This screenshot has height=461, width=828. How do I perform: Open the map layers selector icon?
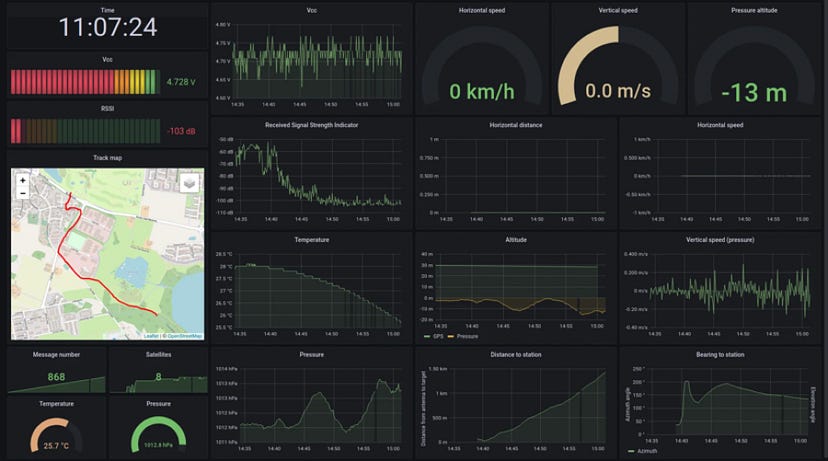coord(189,183)
